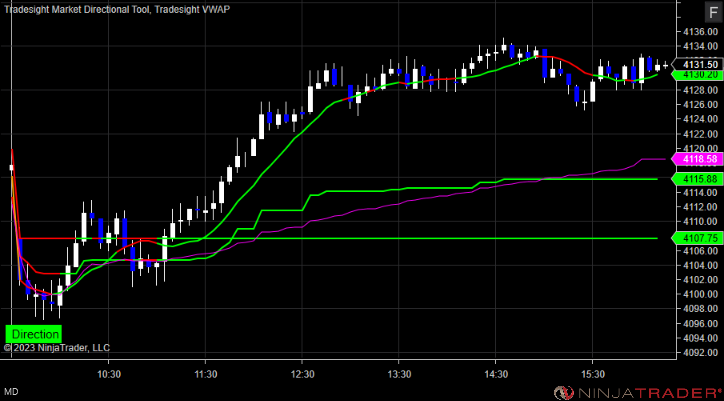Click the 4104.00 price axis label
Image resolution: width=724 pixels, height=401 pixels.
(701, 265)
